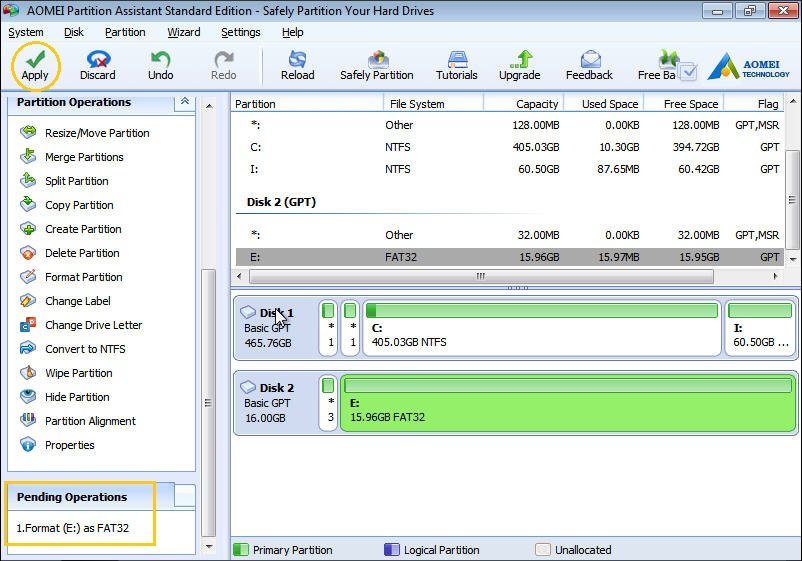Open Tutorials from the toolbar
This screenshot has height=561, width=802.
[x=457, y=66]
